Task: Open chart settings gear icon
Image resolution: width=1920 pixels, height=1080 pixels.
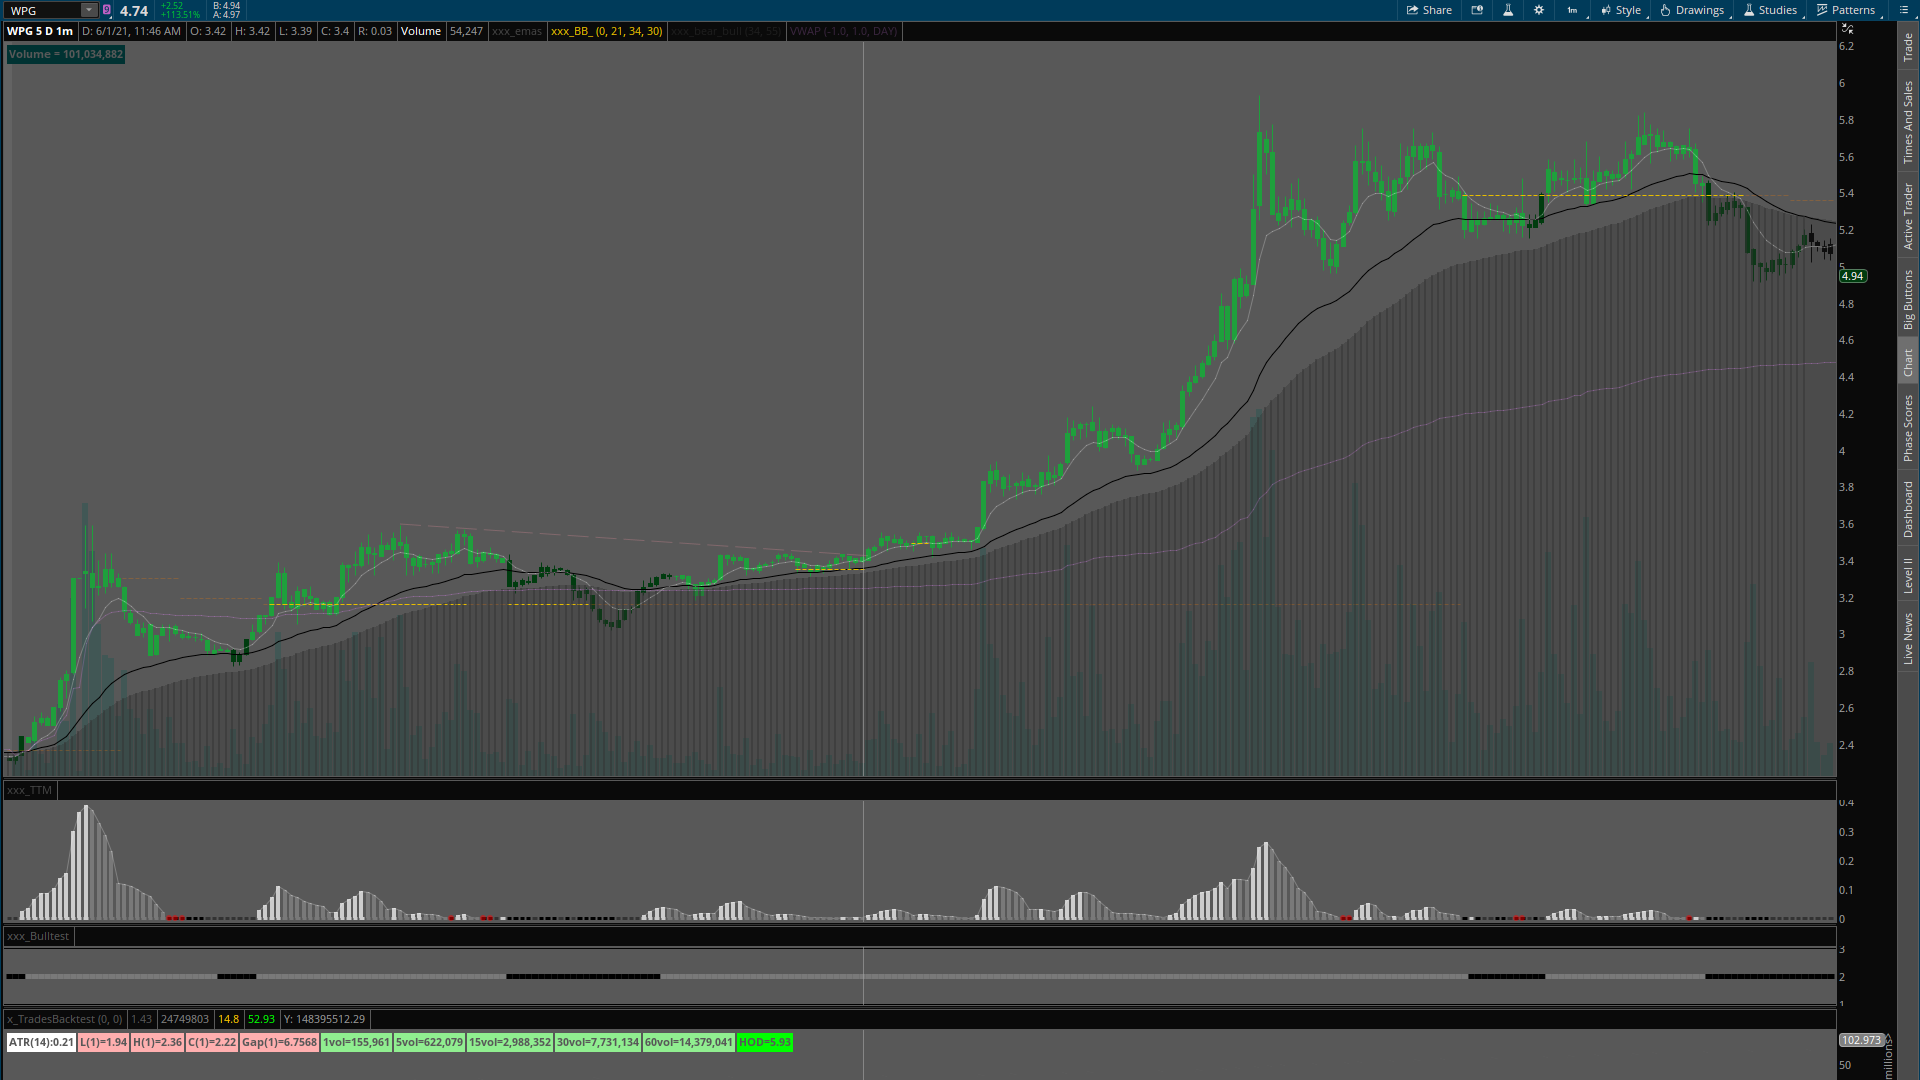Action: (x=1539, y=10)
